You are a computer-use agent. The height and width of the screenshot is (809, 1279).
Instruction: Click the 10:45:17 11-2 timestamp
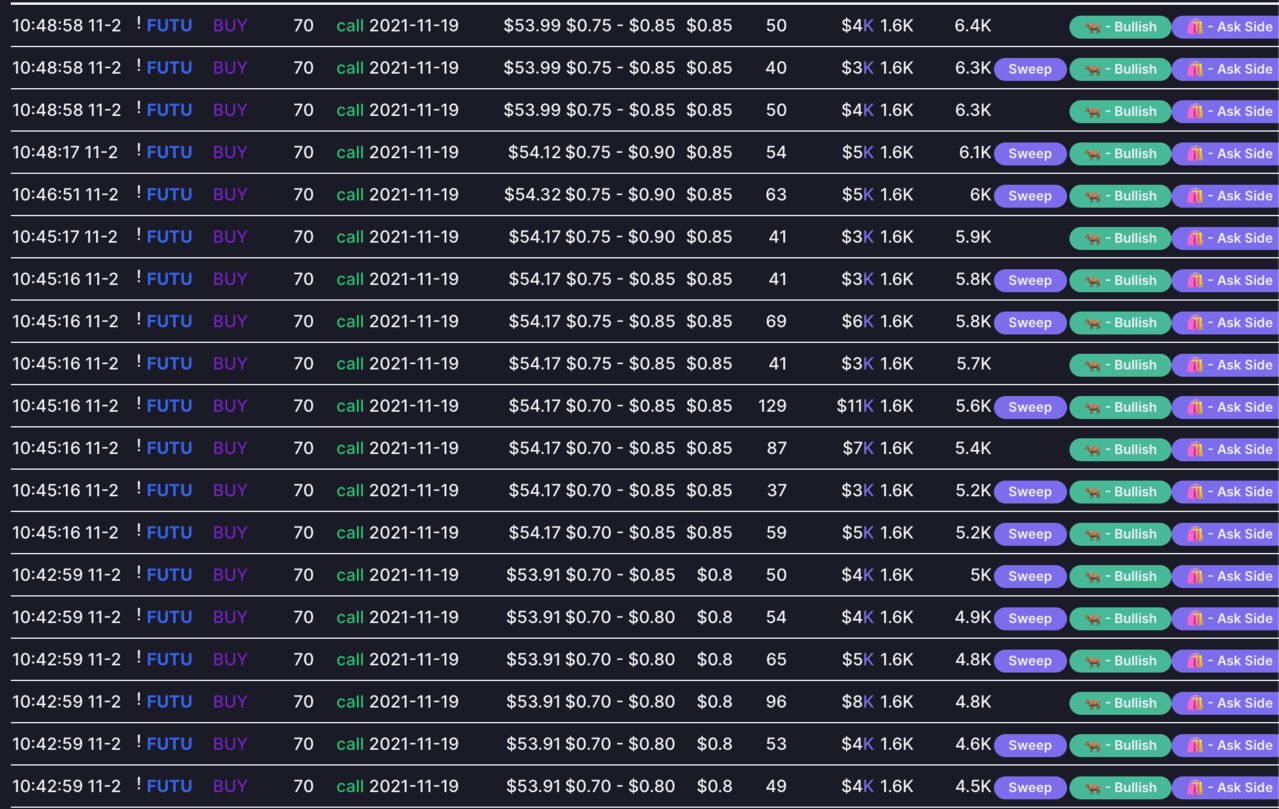(65, 237)
